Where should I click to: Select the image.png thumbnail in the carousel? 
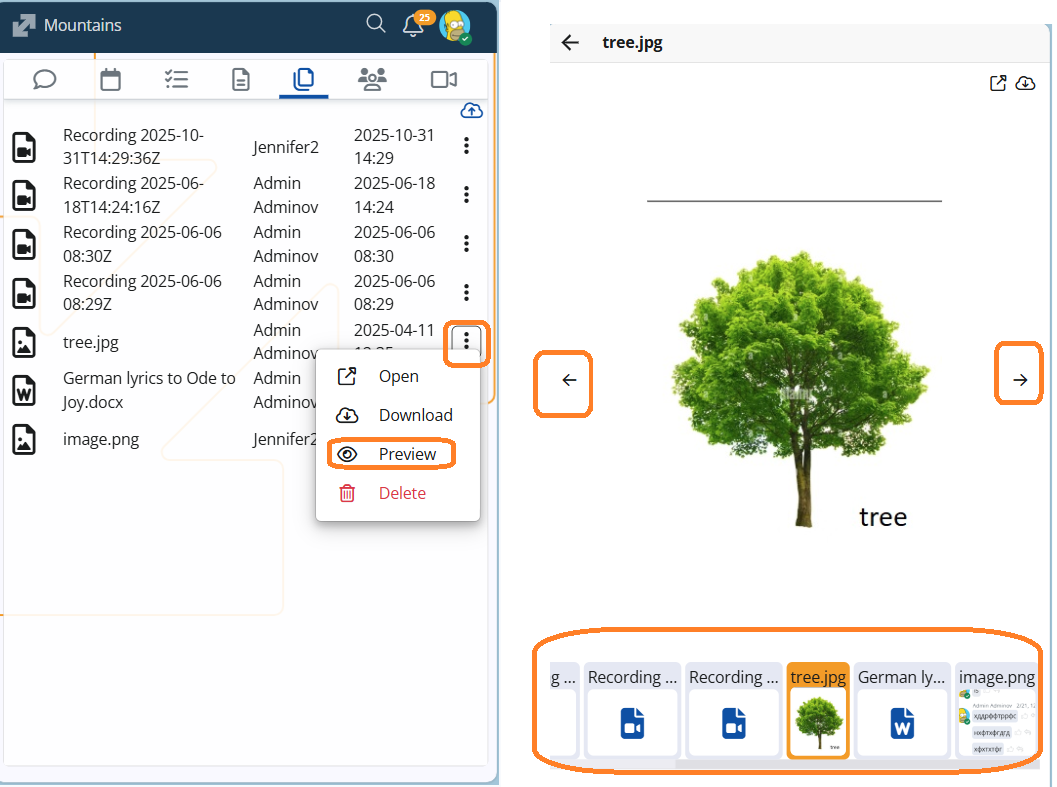click(996, 710)
